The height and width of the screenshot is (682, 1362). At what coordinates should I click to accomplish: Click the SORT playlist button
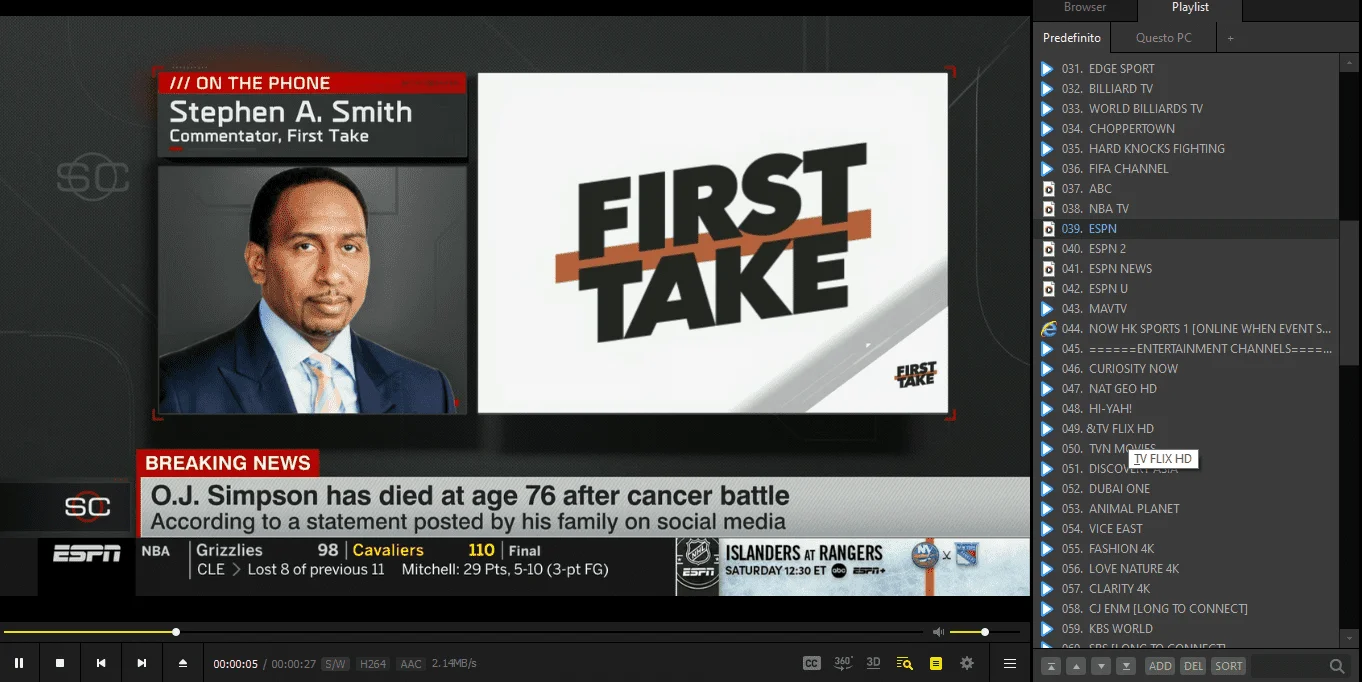1229,666
